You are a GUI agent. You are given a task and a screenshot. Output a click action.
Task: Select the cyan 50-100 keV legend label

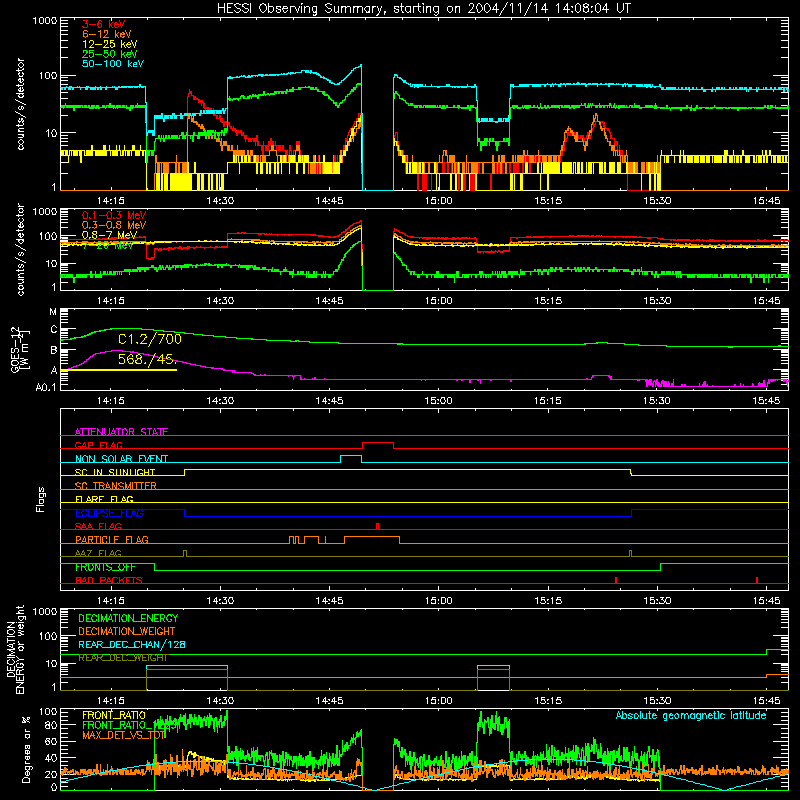(x=113, y=64)
